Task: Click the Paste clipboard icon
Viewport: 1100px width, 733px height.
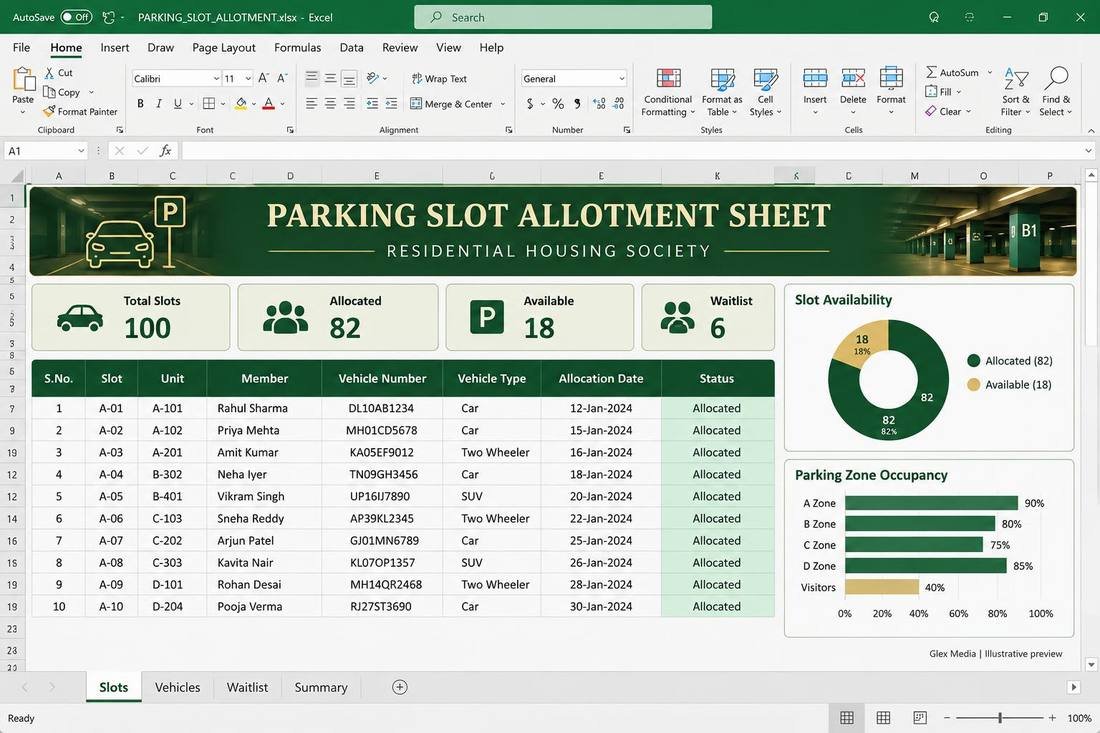Action: click(x=23, y=79)
